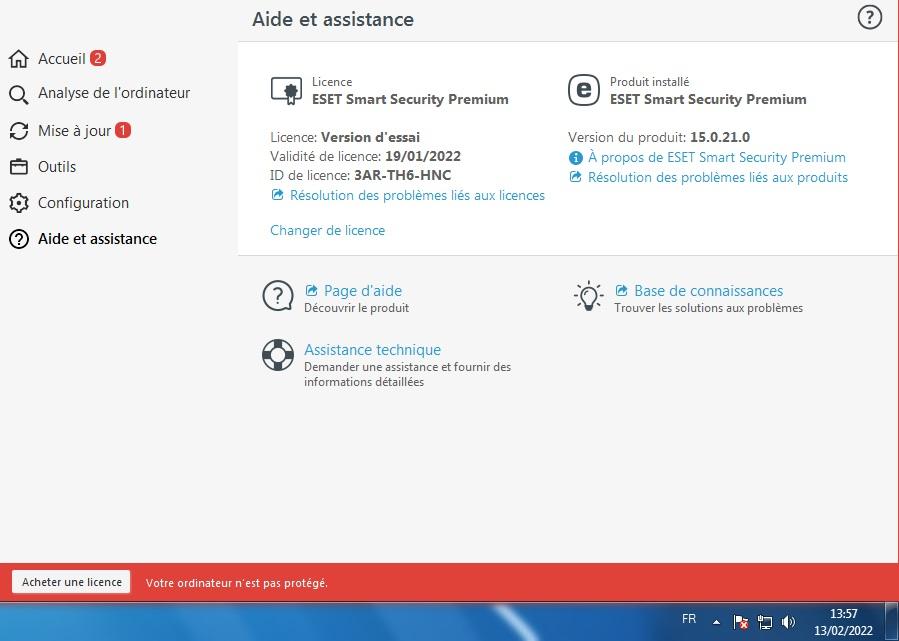Click the product version 15.0.21.0
Viewport: 899px width, 641px height.
[x=720, y=138]
